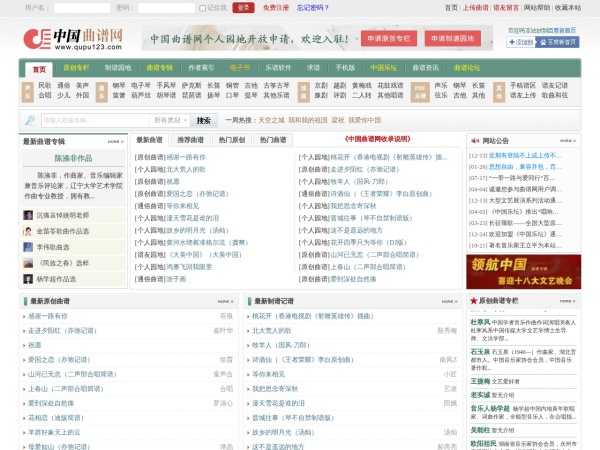Open the 领航中国 喜迎十八大文艺晚会 banner

[523, 272]
